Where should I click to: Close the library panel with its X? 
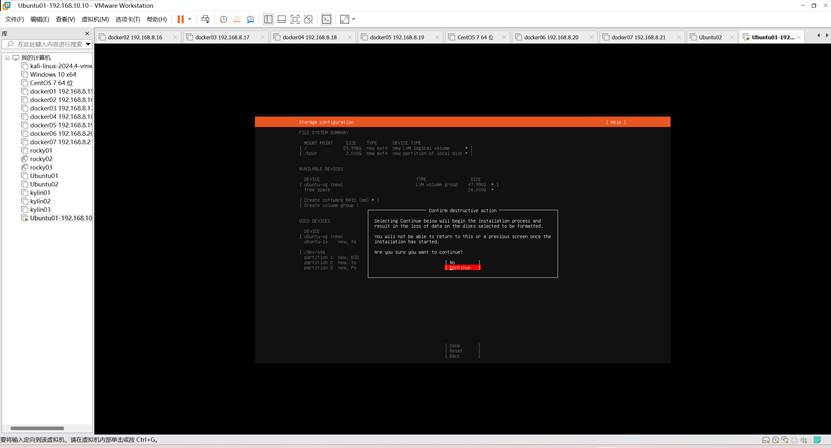click(x=87, y=33)
